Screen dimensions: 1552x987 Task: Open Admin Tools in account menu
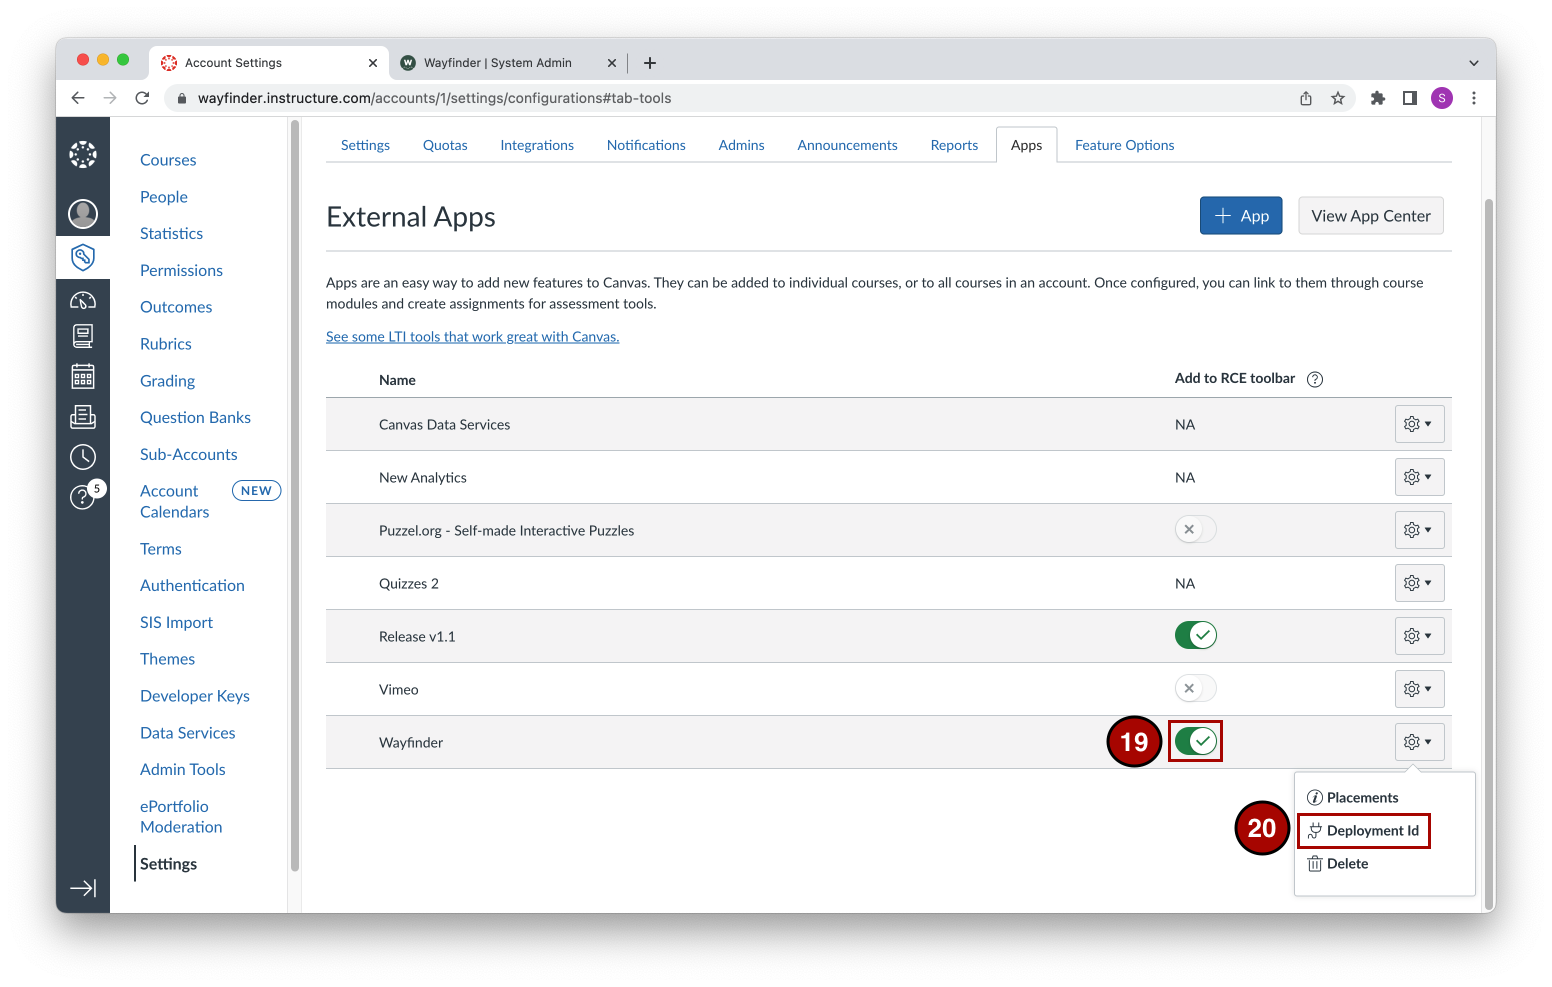coord(183,769)
